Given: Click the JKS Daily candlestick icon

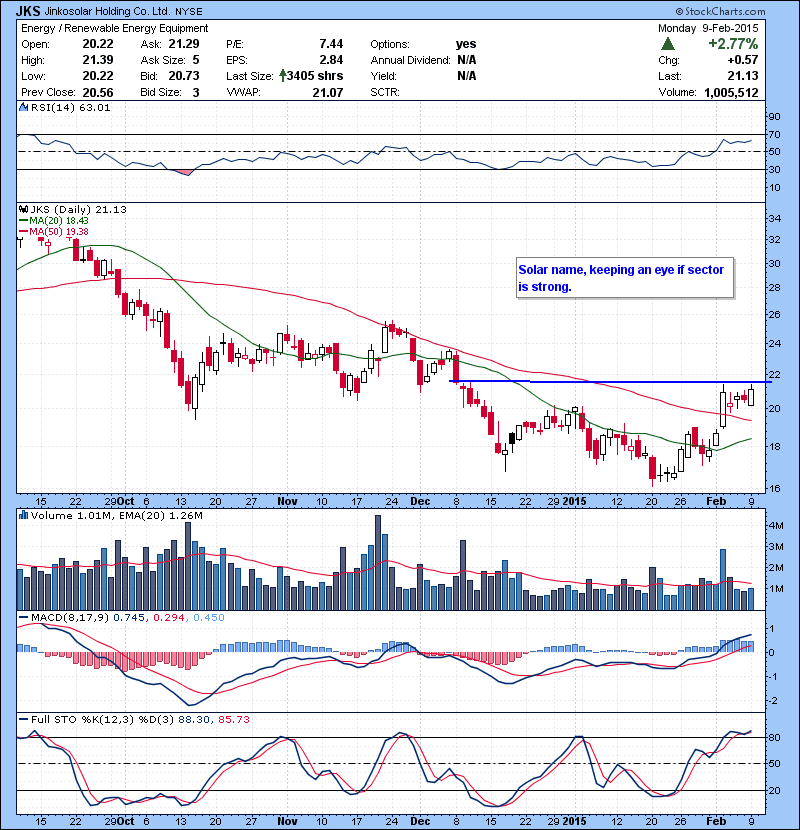Looking at the screenshot, I should (23, 209).
